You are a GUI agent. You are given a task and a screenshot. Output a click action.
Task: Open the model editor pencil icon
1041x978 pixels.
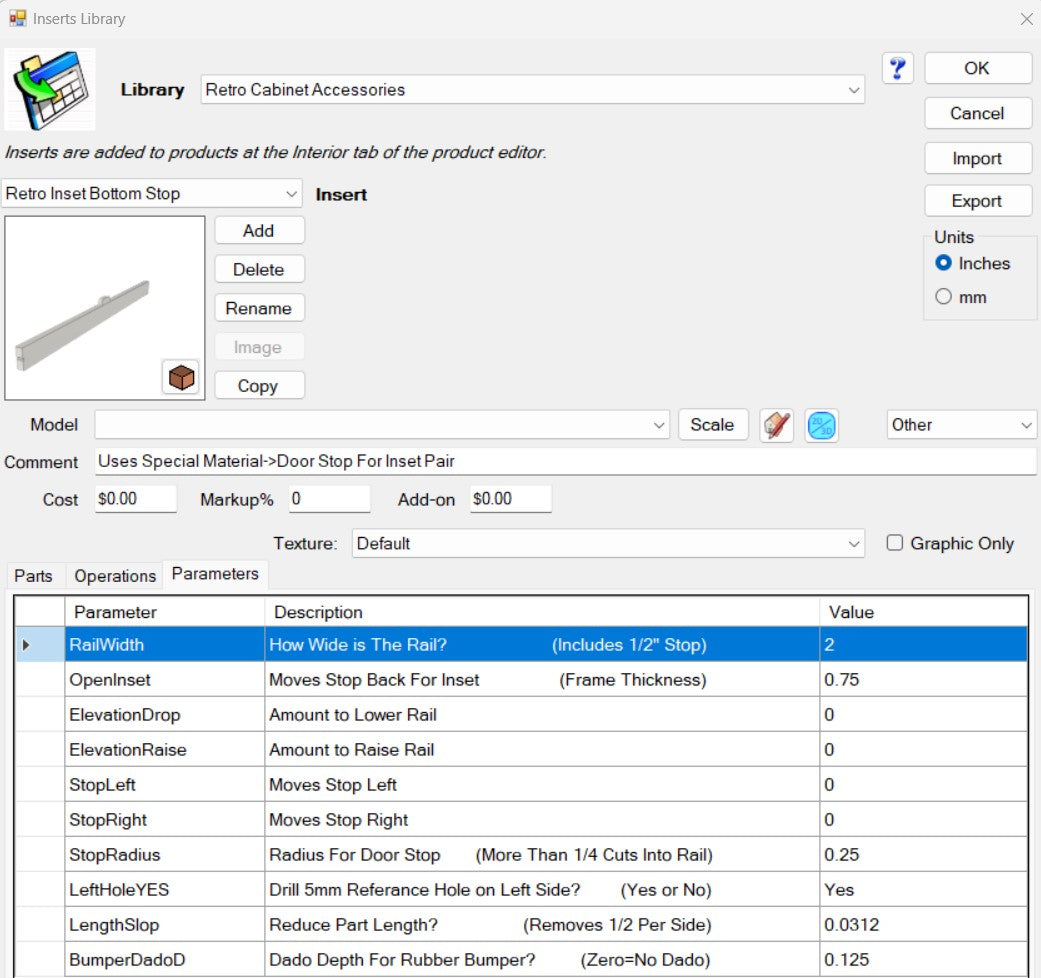tap(777, 425)
